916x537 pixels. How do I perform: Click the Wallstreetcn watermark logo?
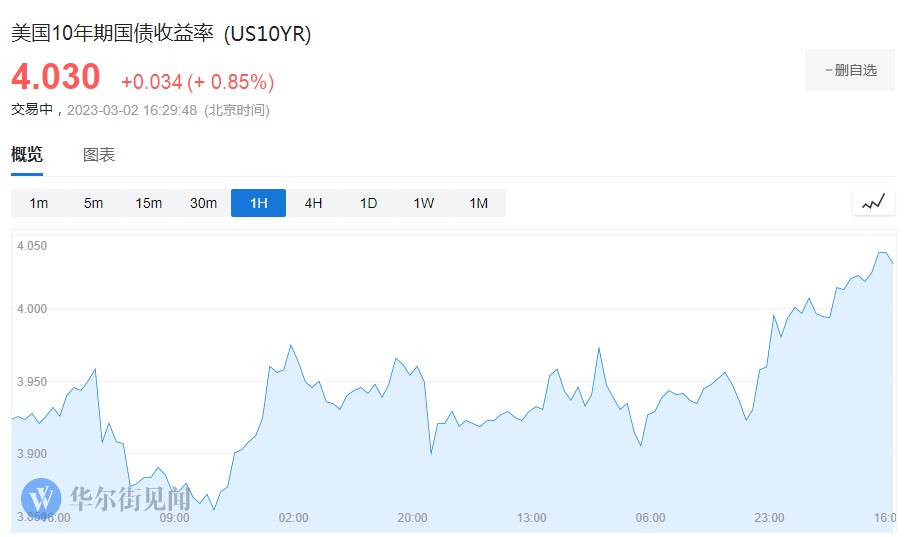(42, 497)
